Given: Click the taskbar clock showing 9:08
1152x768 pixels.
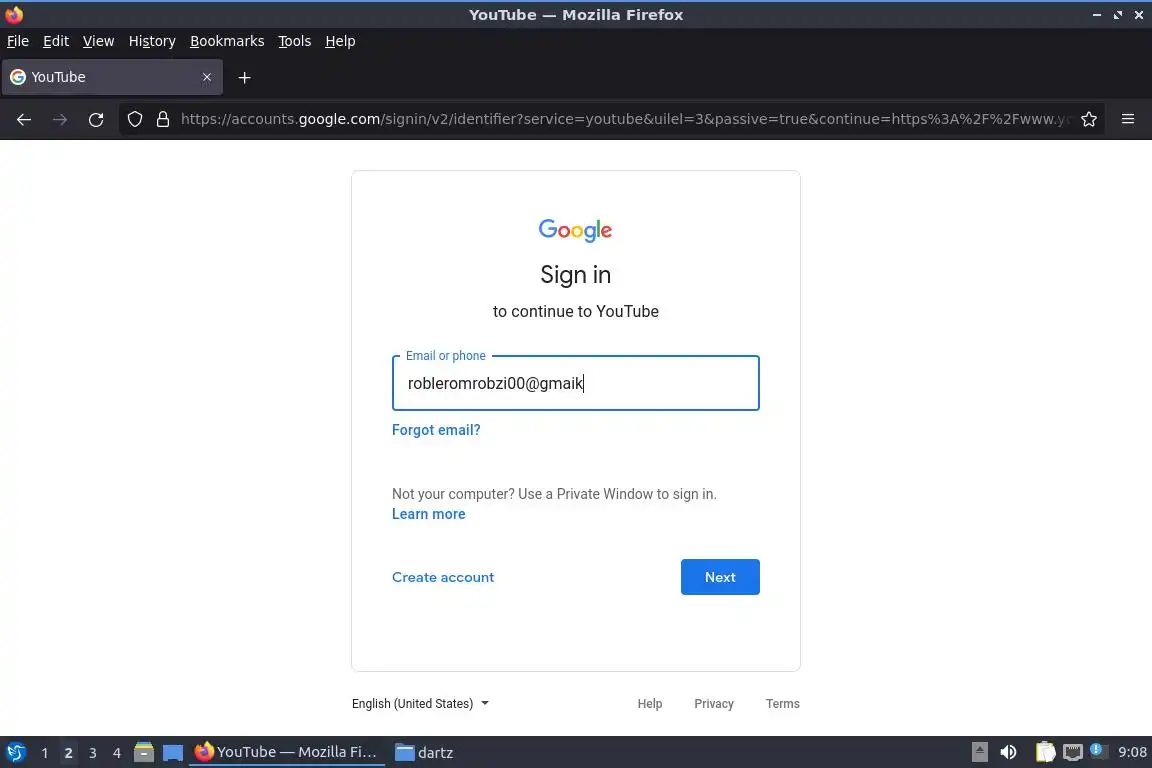Looking at the screenshot, I should [x=1132, y=752].
